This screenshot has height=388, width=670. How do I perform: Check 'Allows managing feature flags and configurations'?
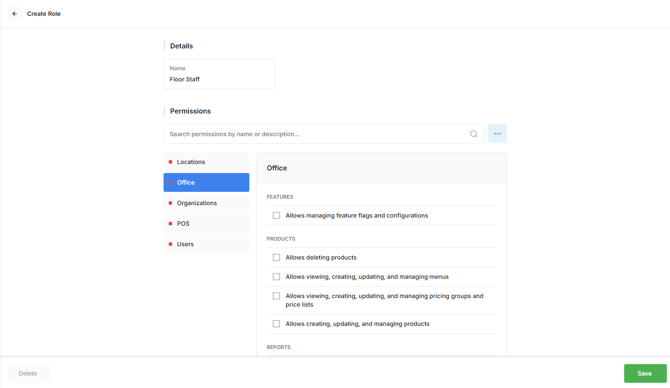[276, 215]
